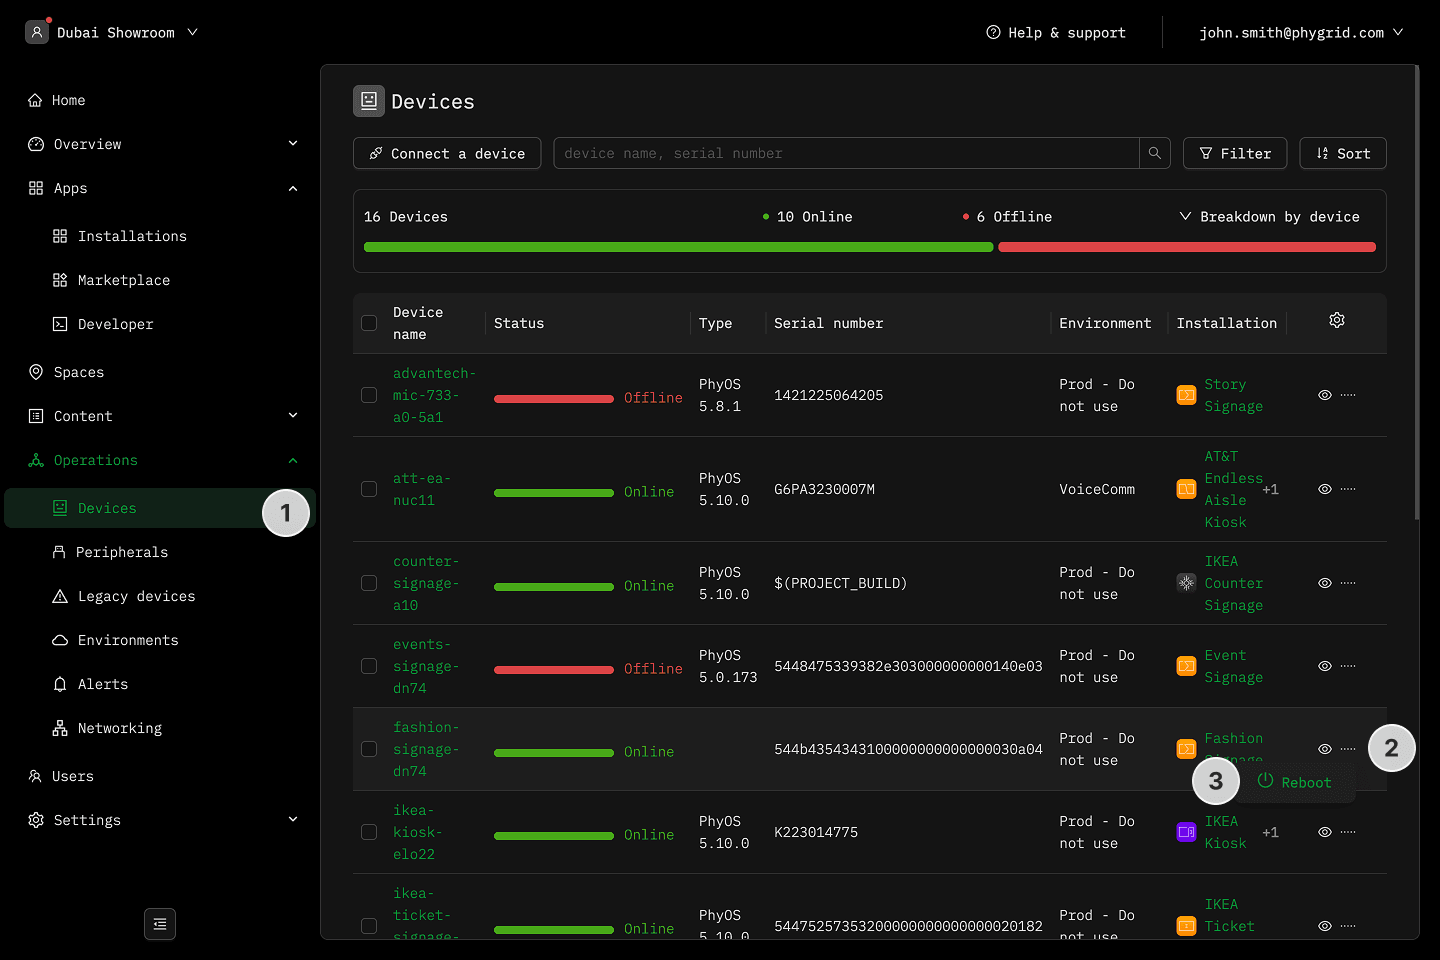This screenshot has height=960, width=1440.
Task: Select the advantech-mic-733-a0-5a1 device checkbox
Action: click(369, 395)
